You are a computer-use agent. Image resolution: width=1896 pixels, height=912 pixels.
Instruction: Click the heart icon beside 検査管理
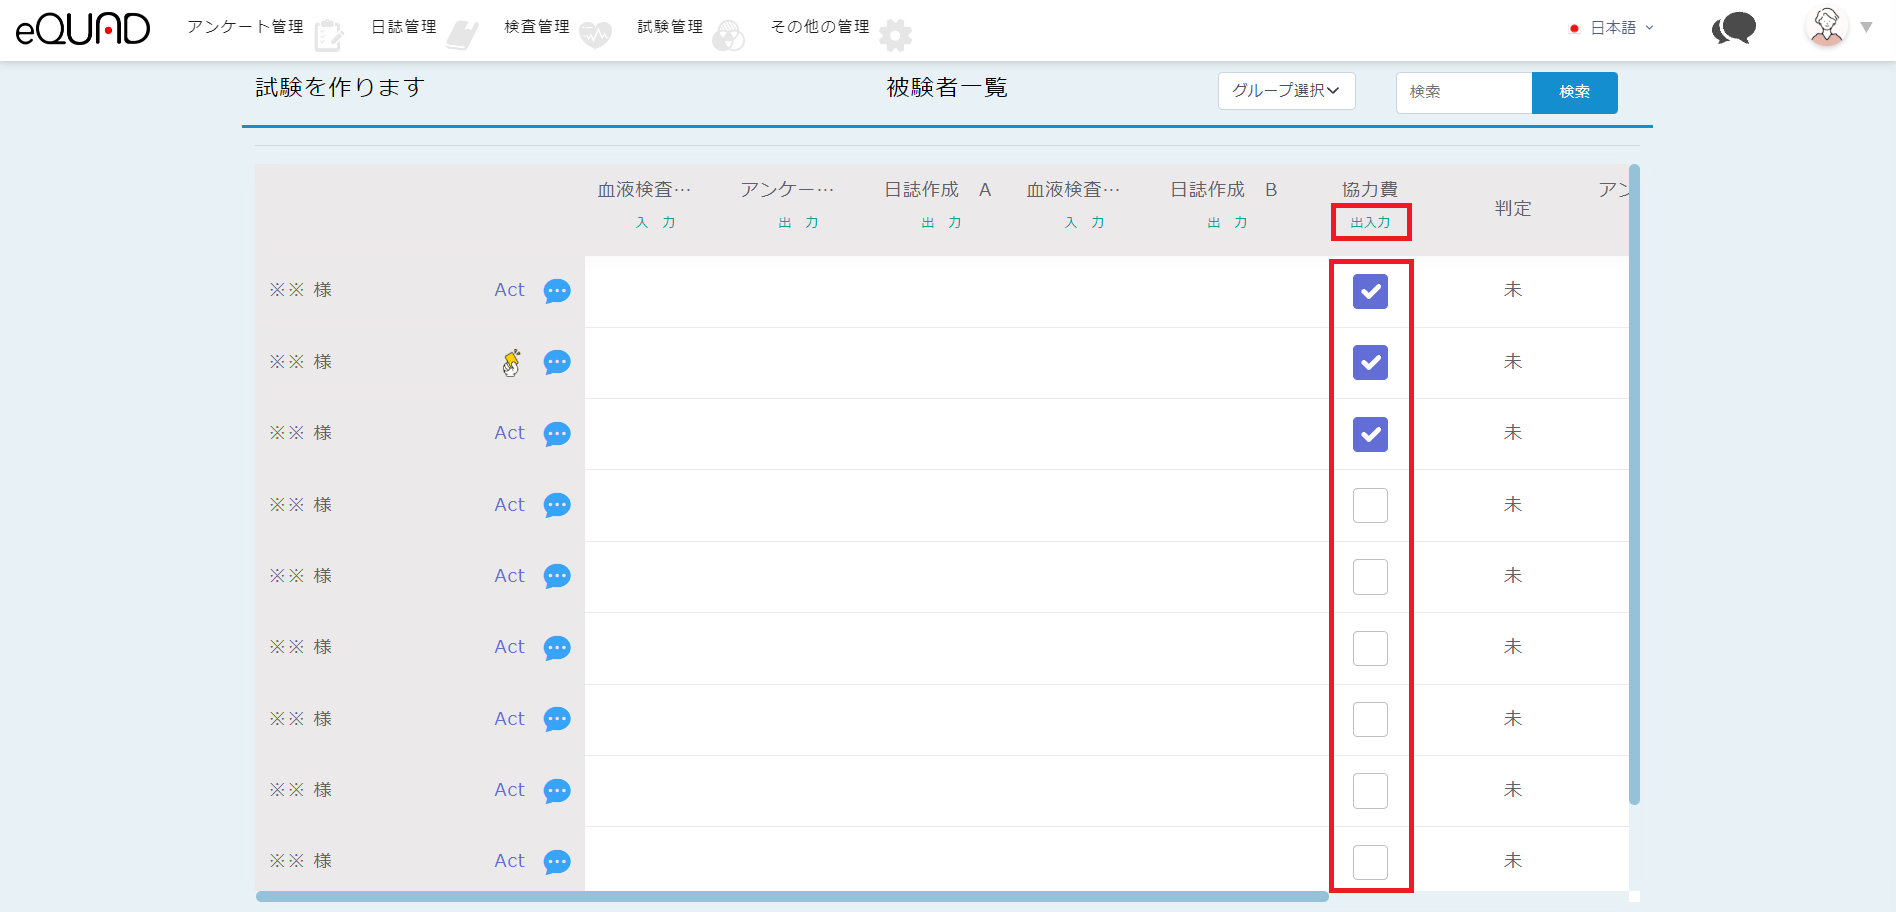(595, 35)
